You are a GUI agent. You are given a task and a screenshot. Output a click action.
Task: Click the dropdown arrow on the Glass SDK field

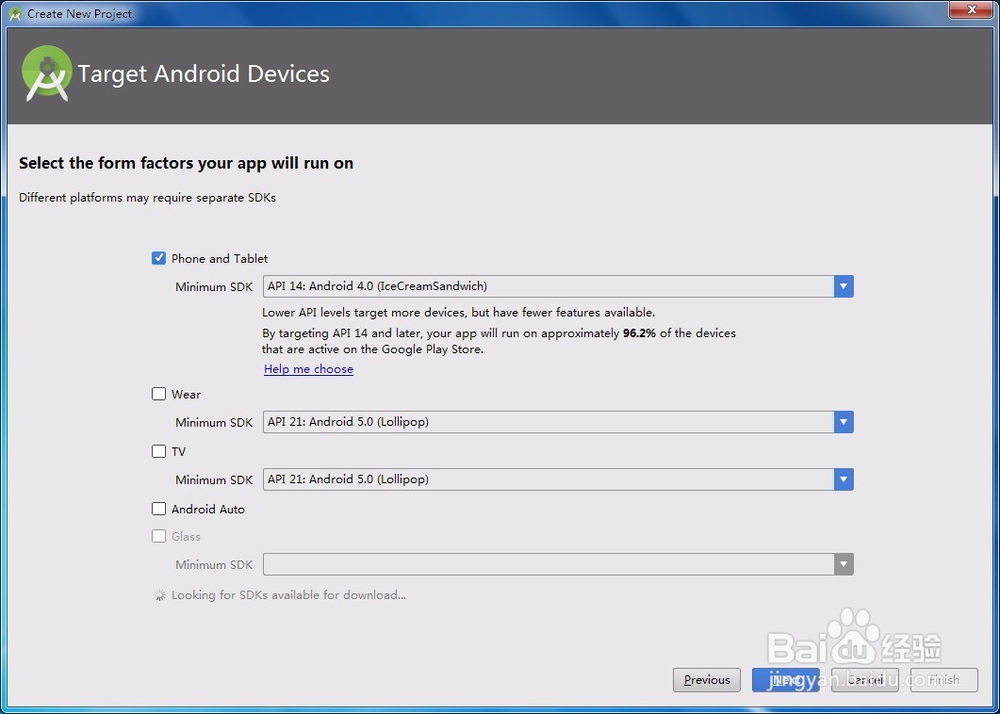coord(843,564)
